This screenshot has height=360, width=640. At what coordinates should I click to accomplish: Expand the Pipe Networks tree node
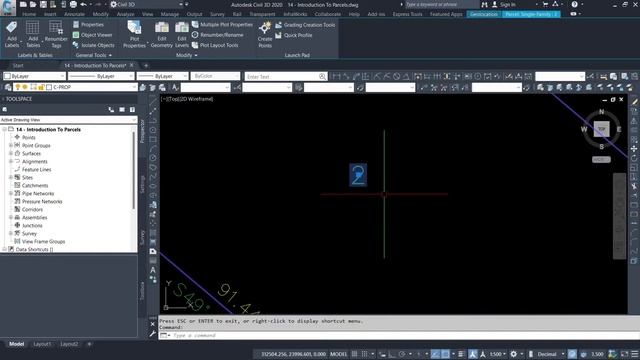(x=11, y=193)
